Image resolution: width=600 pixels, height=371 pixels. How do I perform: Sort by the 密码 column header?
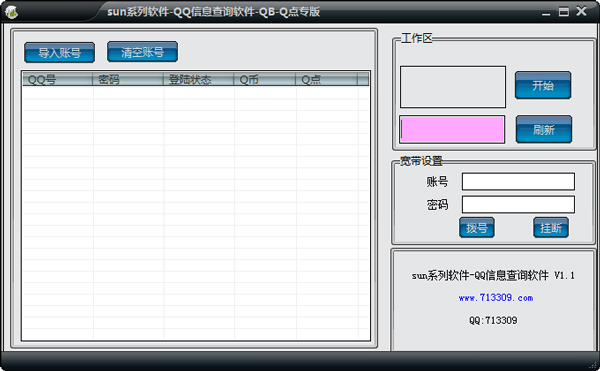(128, 80)
